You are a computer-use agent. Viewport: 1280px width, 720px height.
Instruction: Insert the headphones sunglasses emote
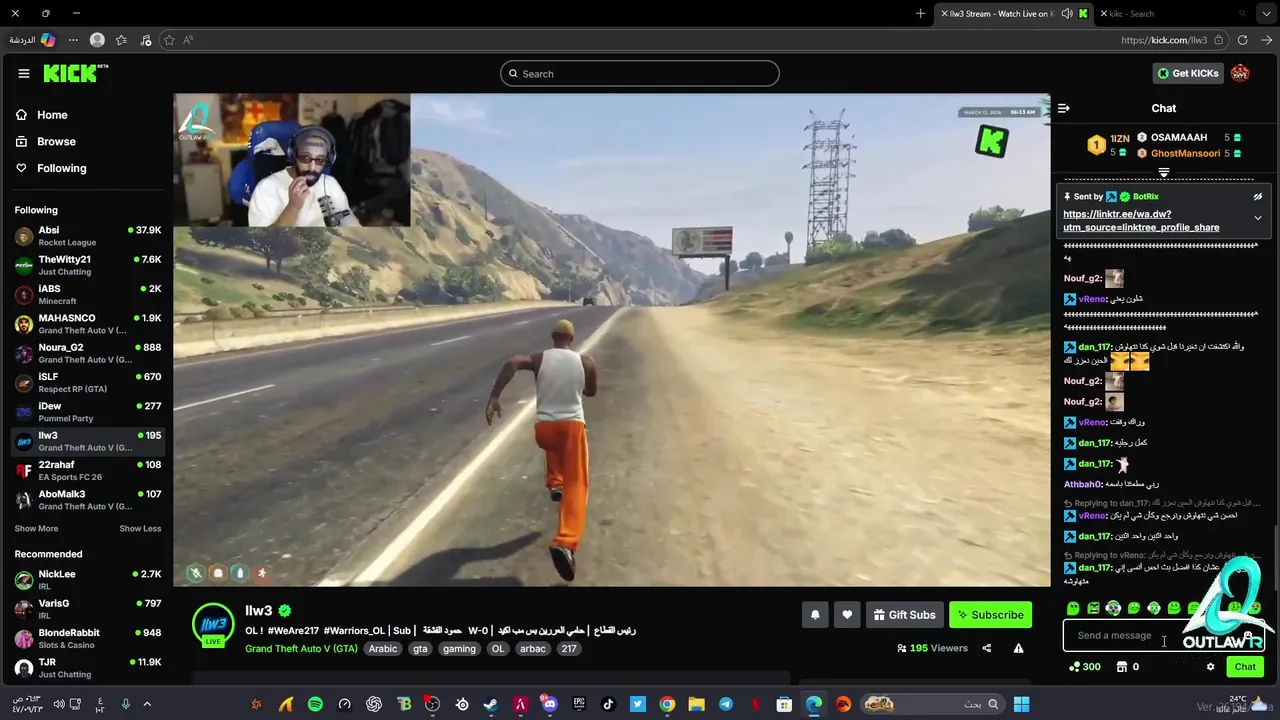point(1113,608)
